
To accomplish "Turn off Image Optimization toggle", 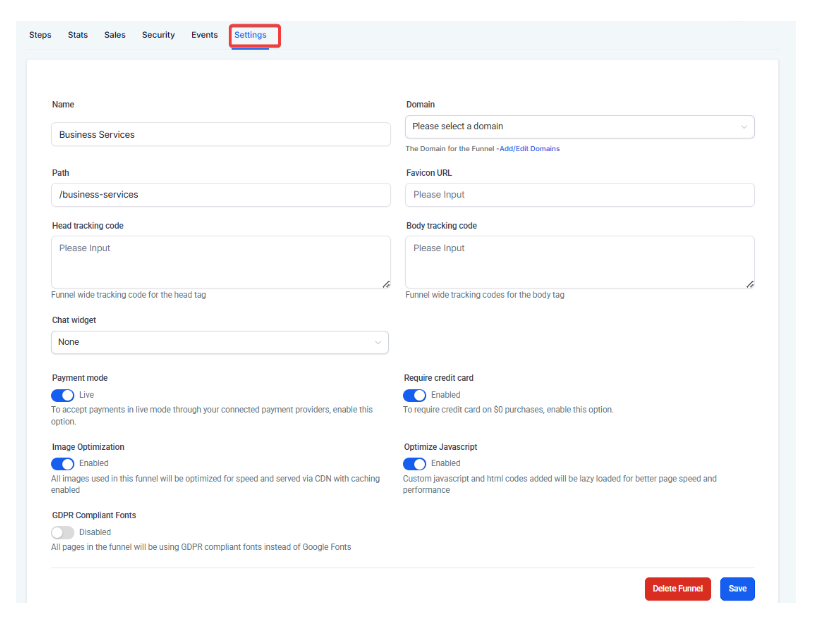I will pos(63,464).
